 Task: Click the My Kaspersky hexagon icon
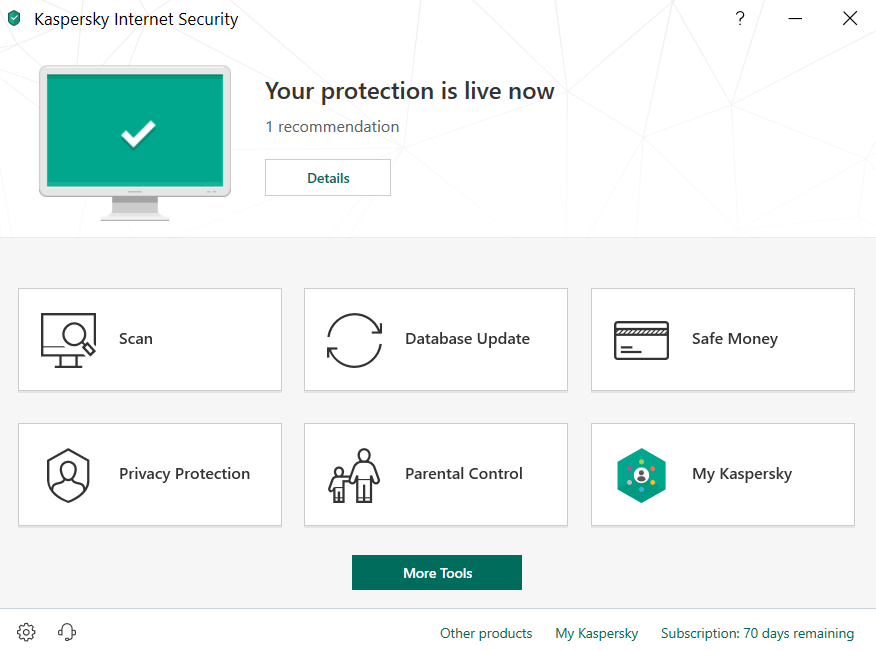[641, 475]
